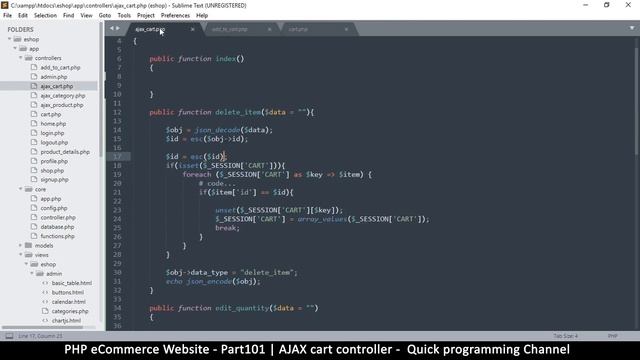Close the ajax_cart.php tab
The image size is (640, 360).
point(192,29)
